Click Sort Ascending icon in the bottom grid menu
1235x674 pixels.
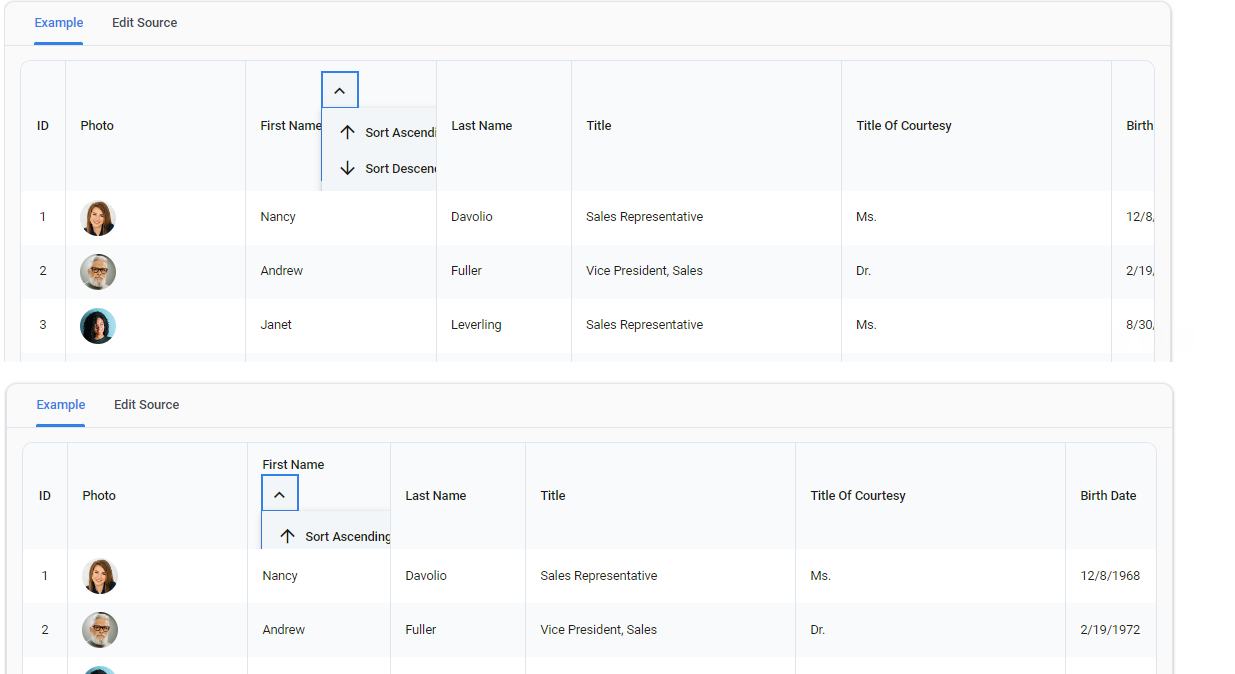288,536
